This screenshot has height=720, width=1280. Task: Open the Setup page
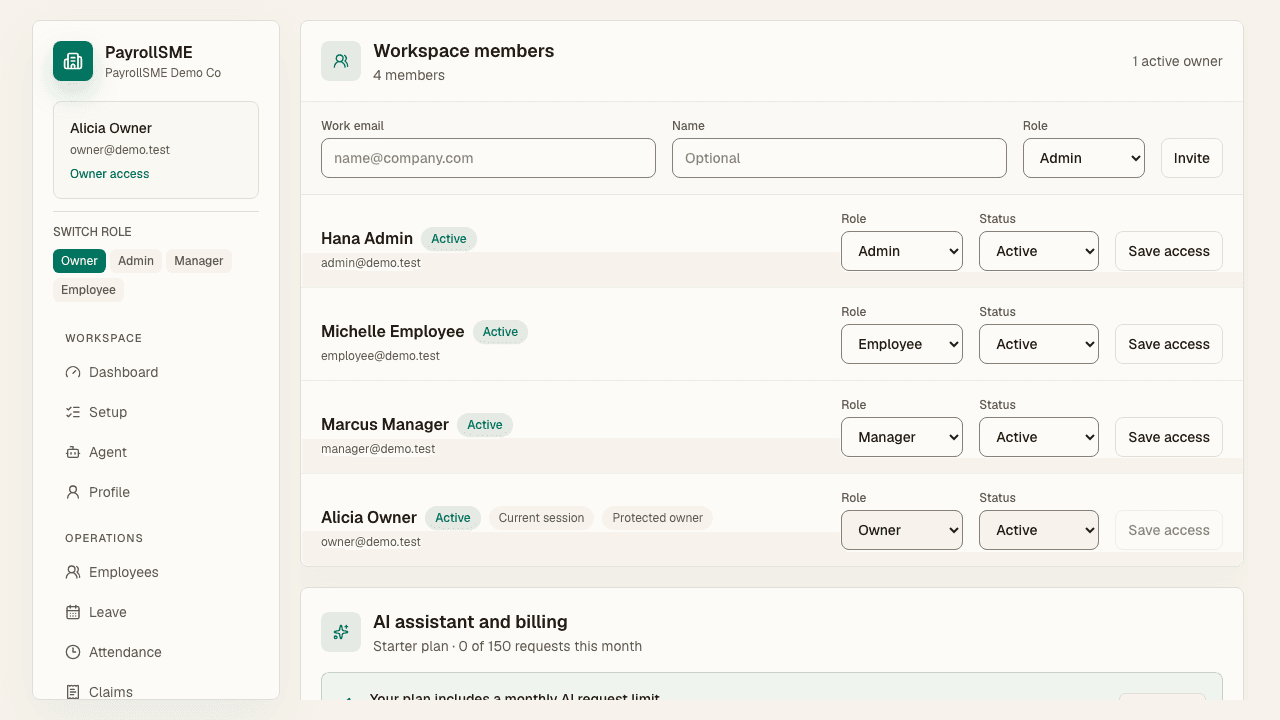coord(156,412)
